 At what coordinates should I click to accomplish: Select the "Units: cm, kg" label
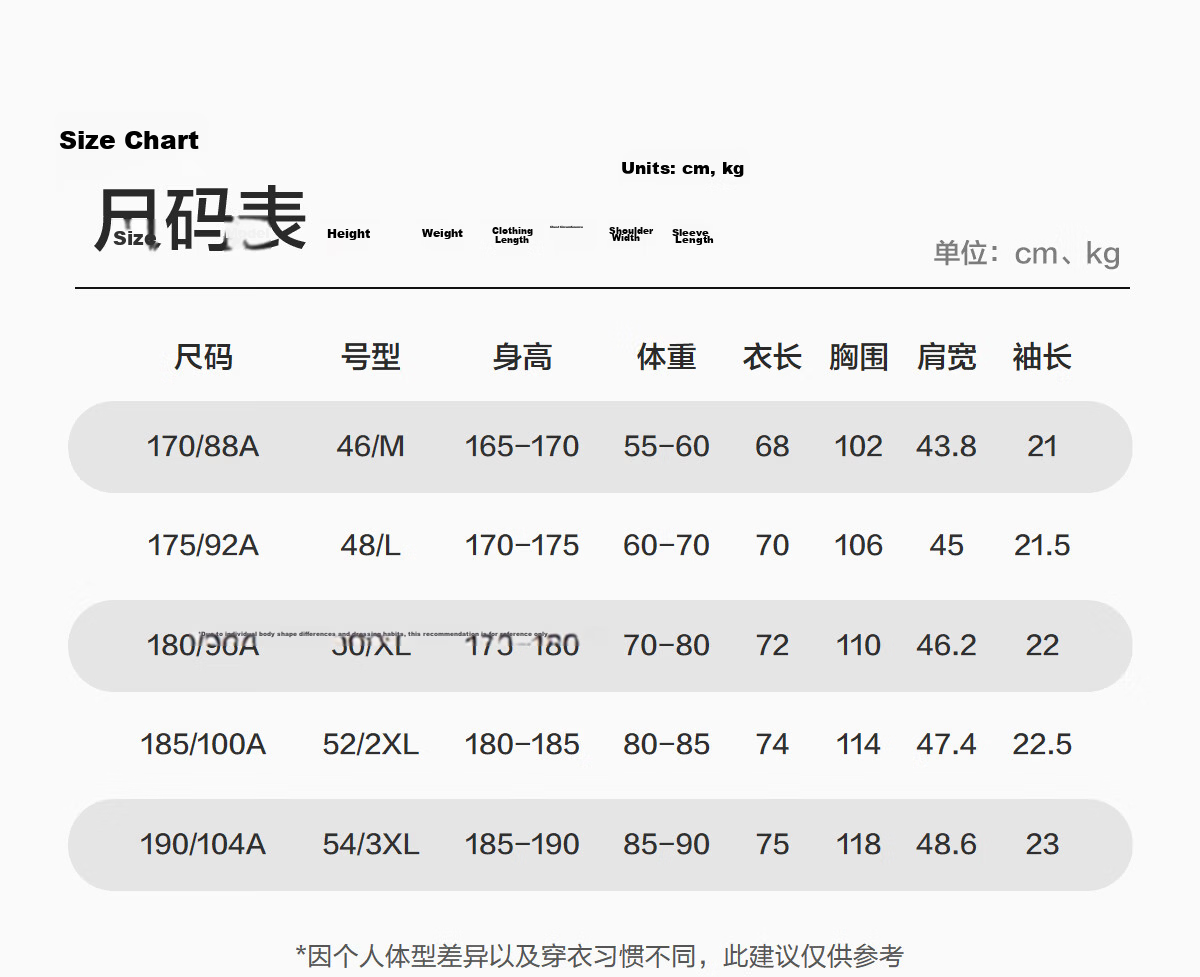click(682, 168)
